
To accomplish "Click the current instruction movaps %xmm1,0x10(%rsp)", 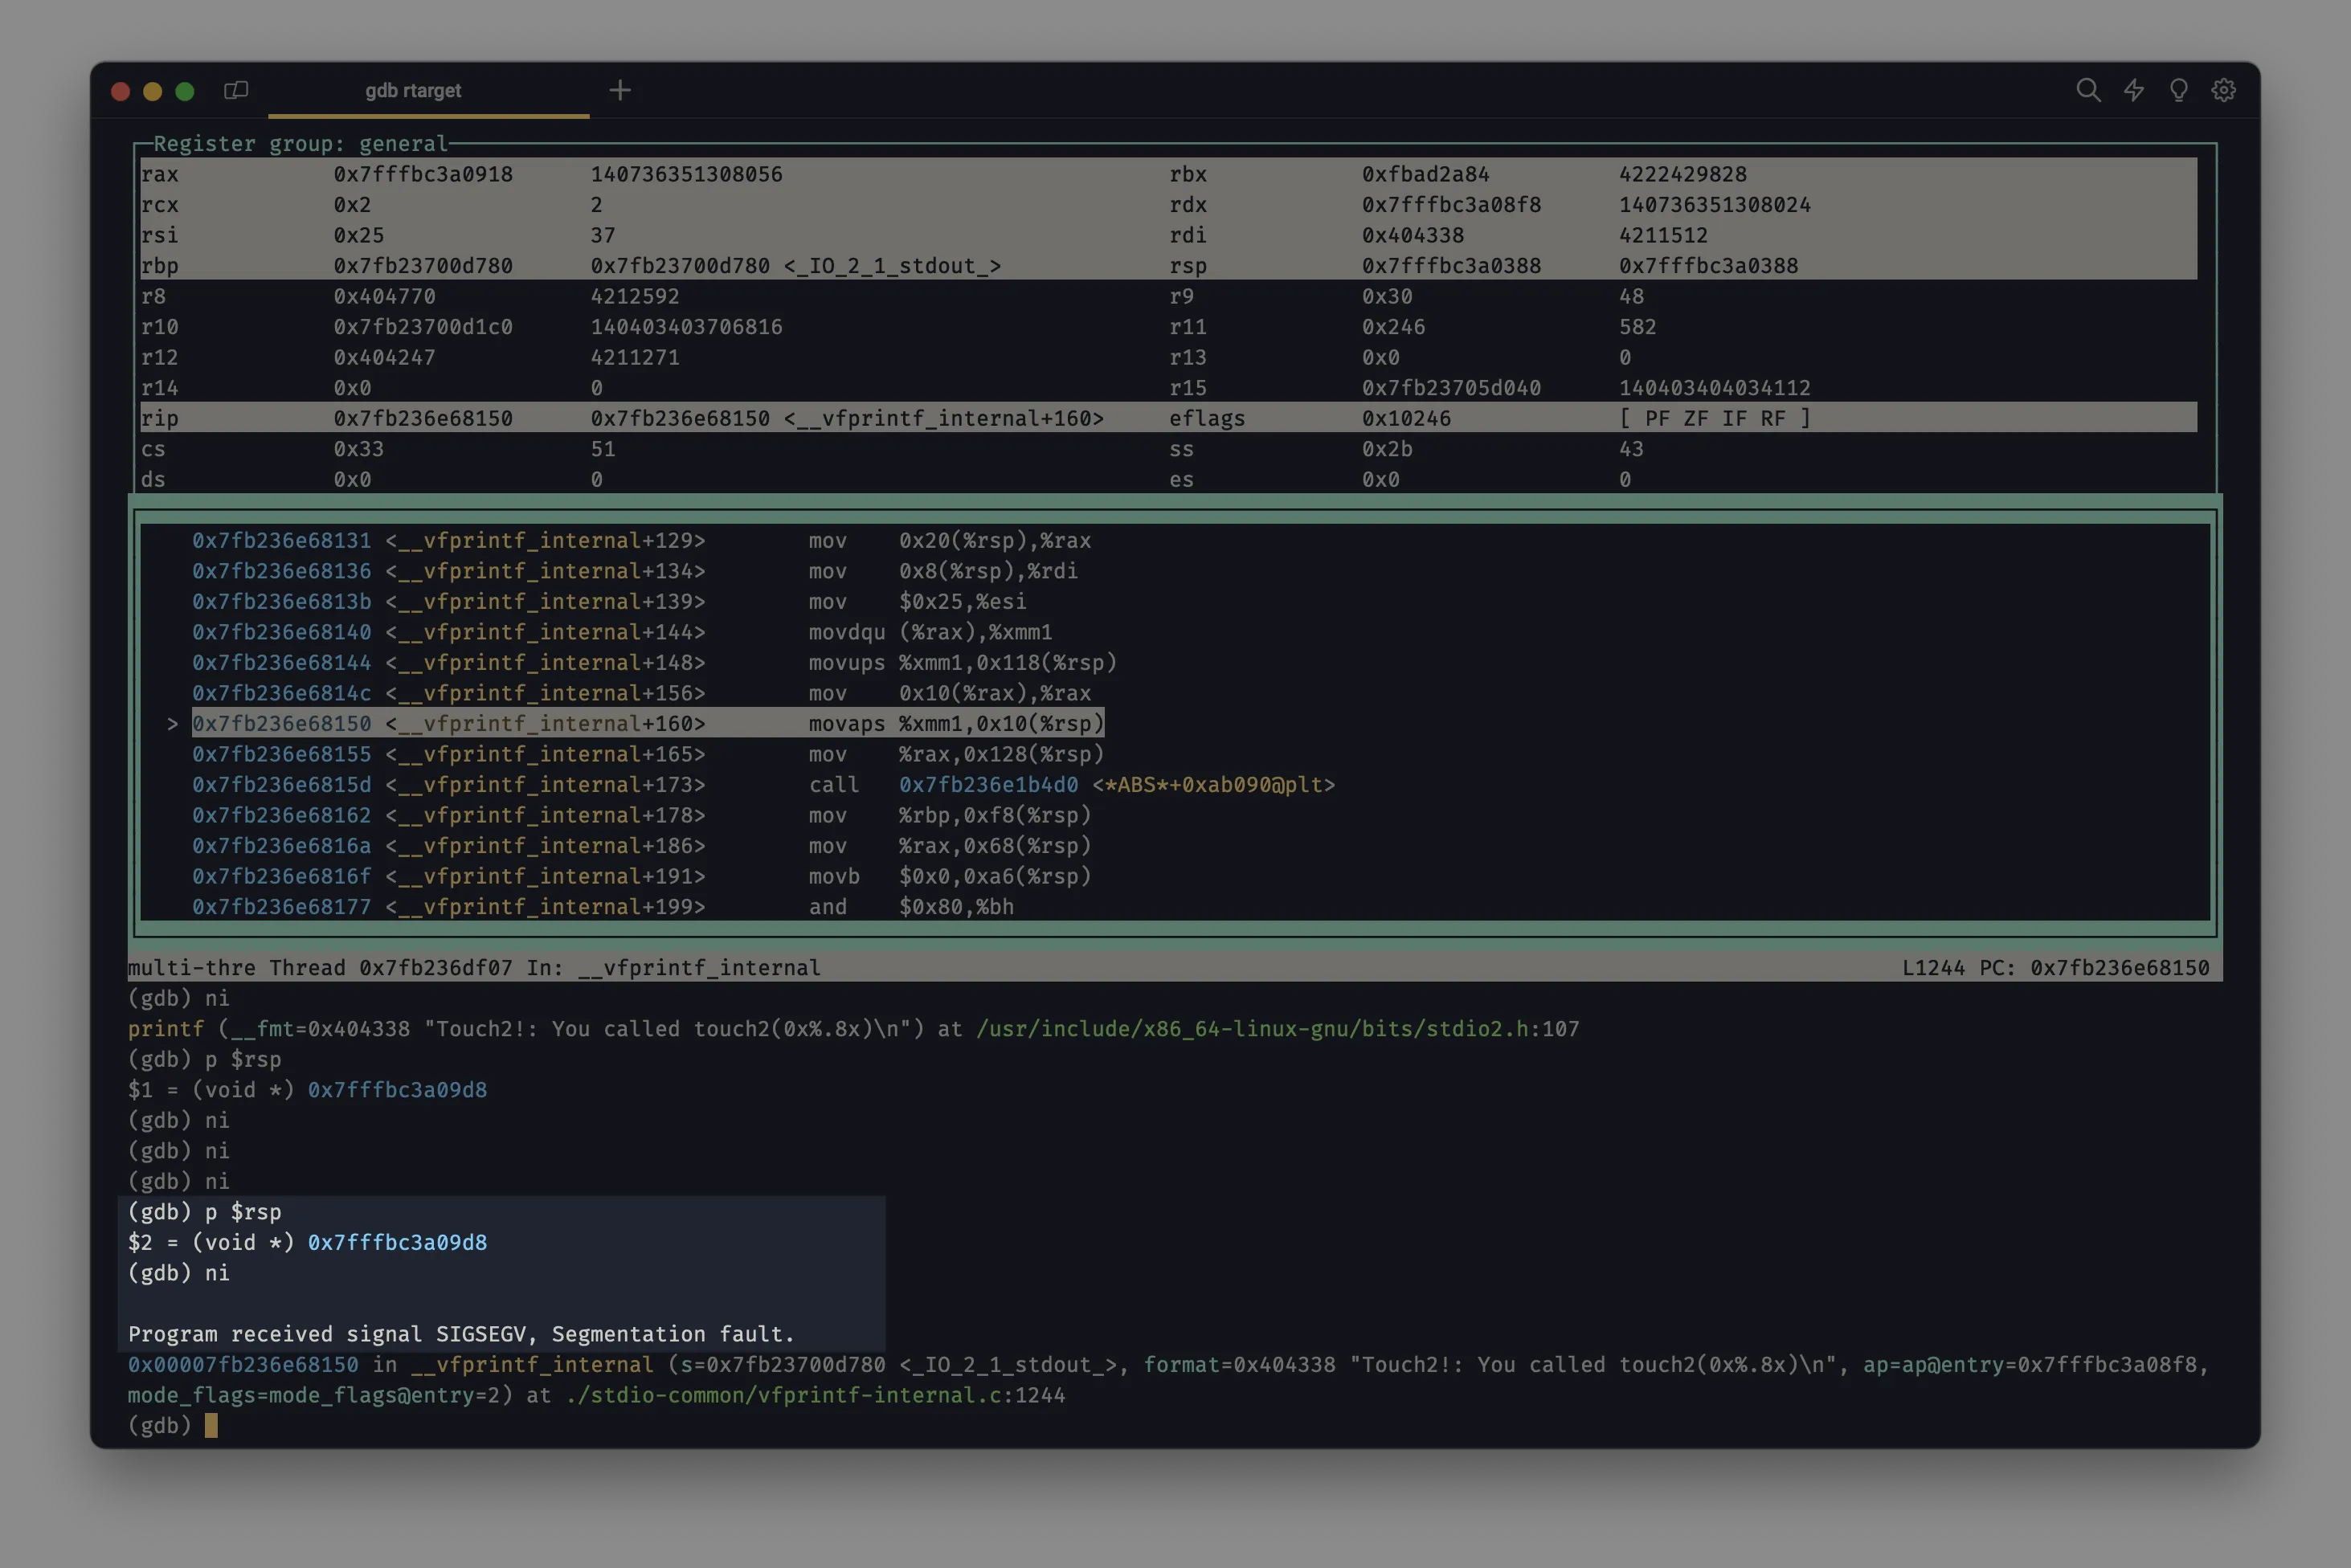I will click(956, 723).
